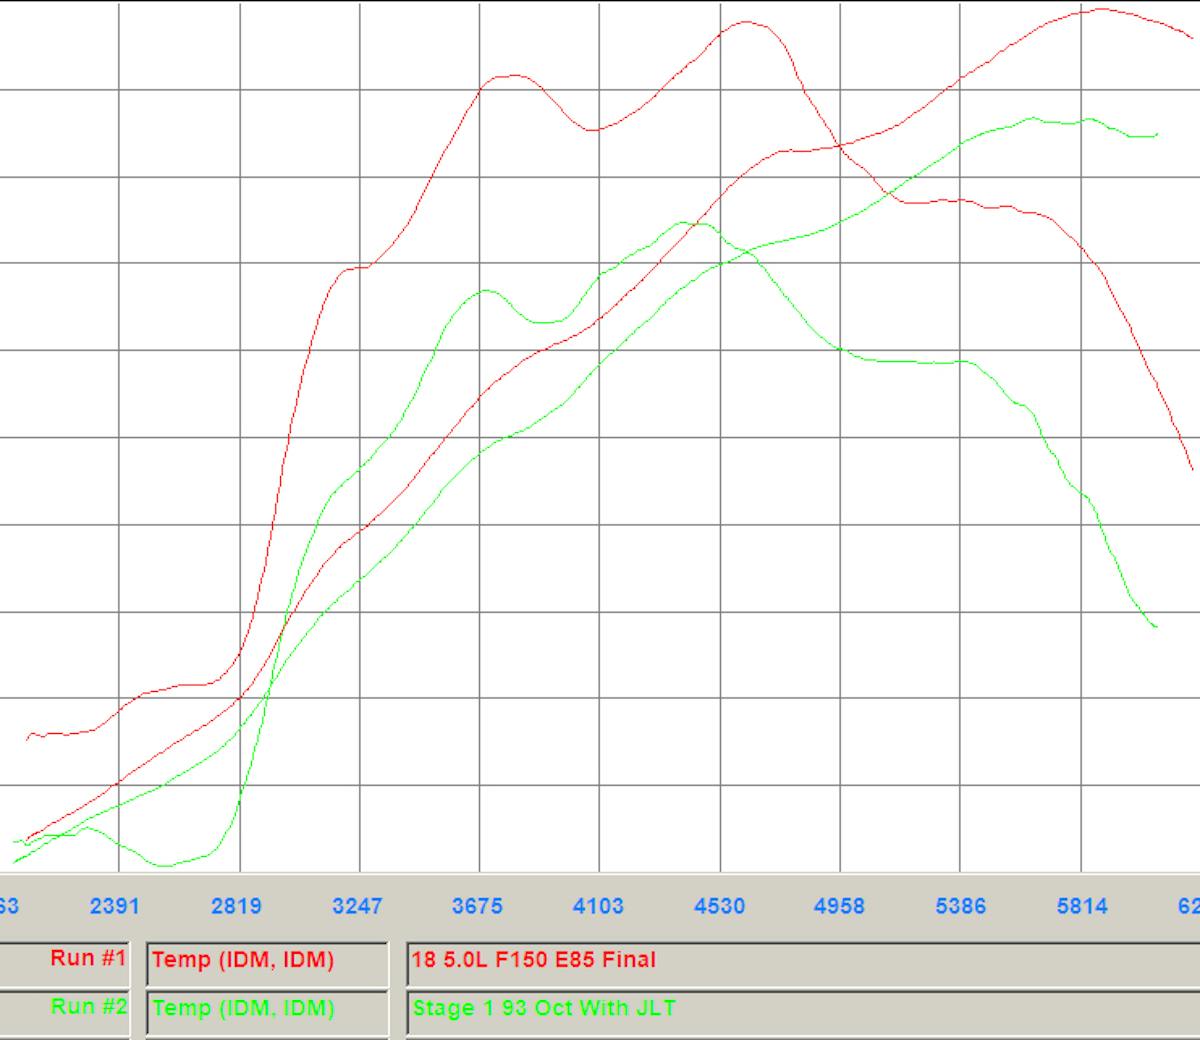This screenshot has height=1040, width=1200.
Task: Click the 5386 RPM axis label
Action: (x=960, y=906)
